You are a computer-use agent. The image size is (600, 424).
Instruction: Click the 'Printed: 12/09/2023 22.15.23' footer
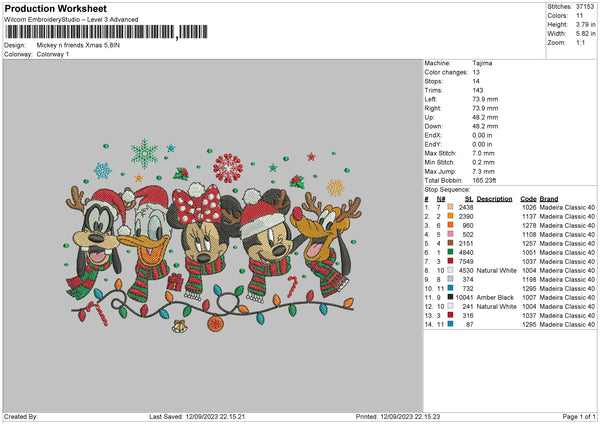tap(398, 417)
